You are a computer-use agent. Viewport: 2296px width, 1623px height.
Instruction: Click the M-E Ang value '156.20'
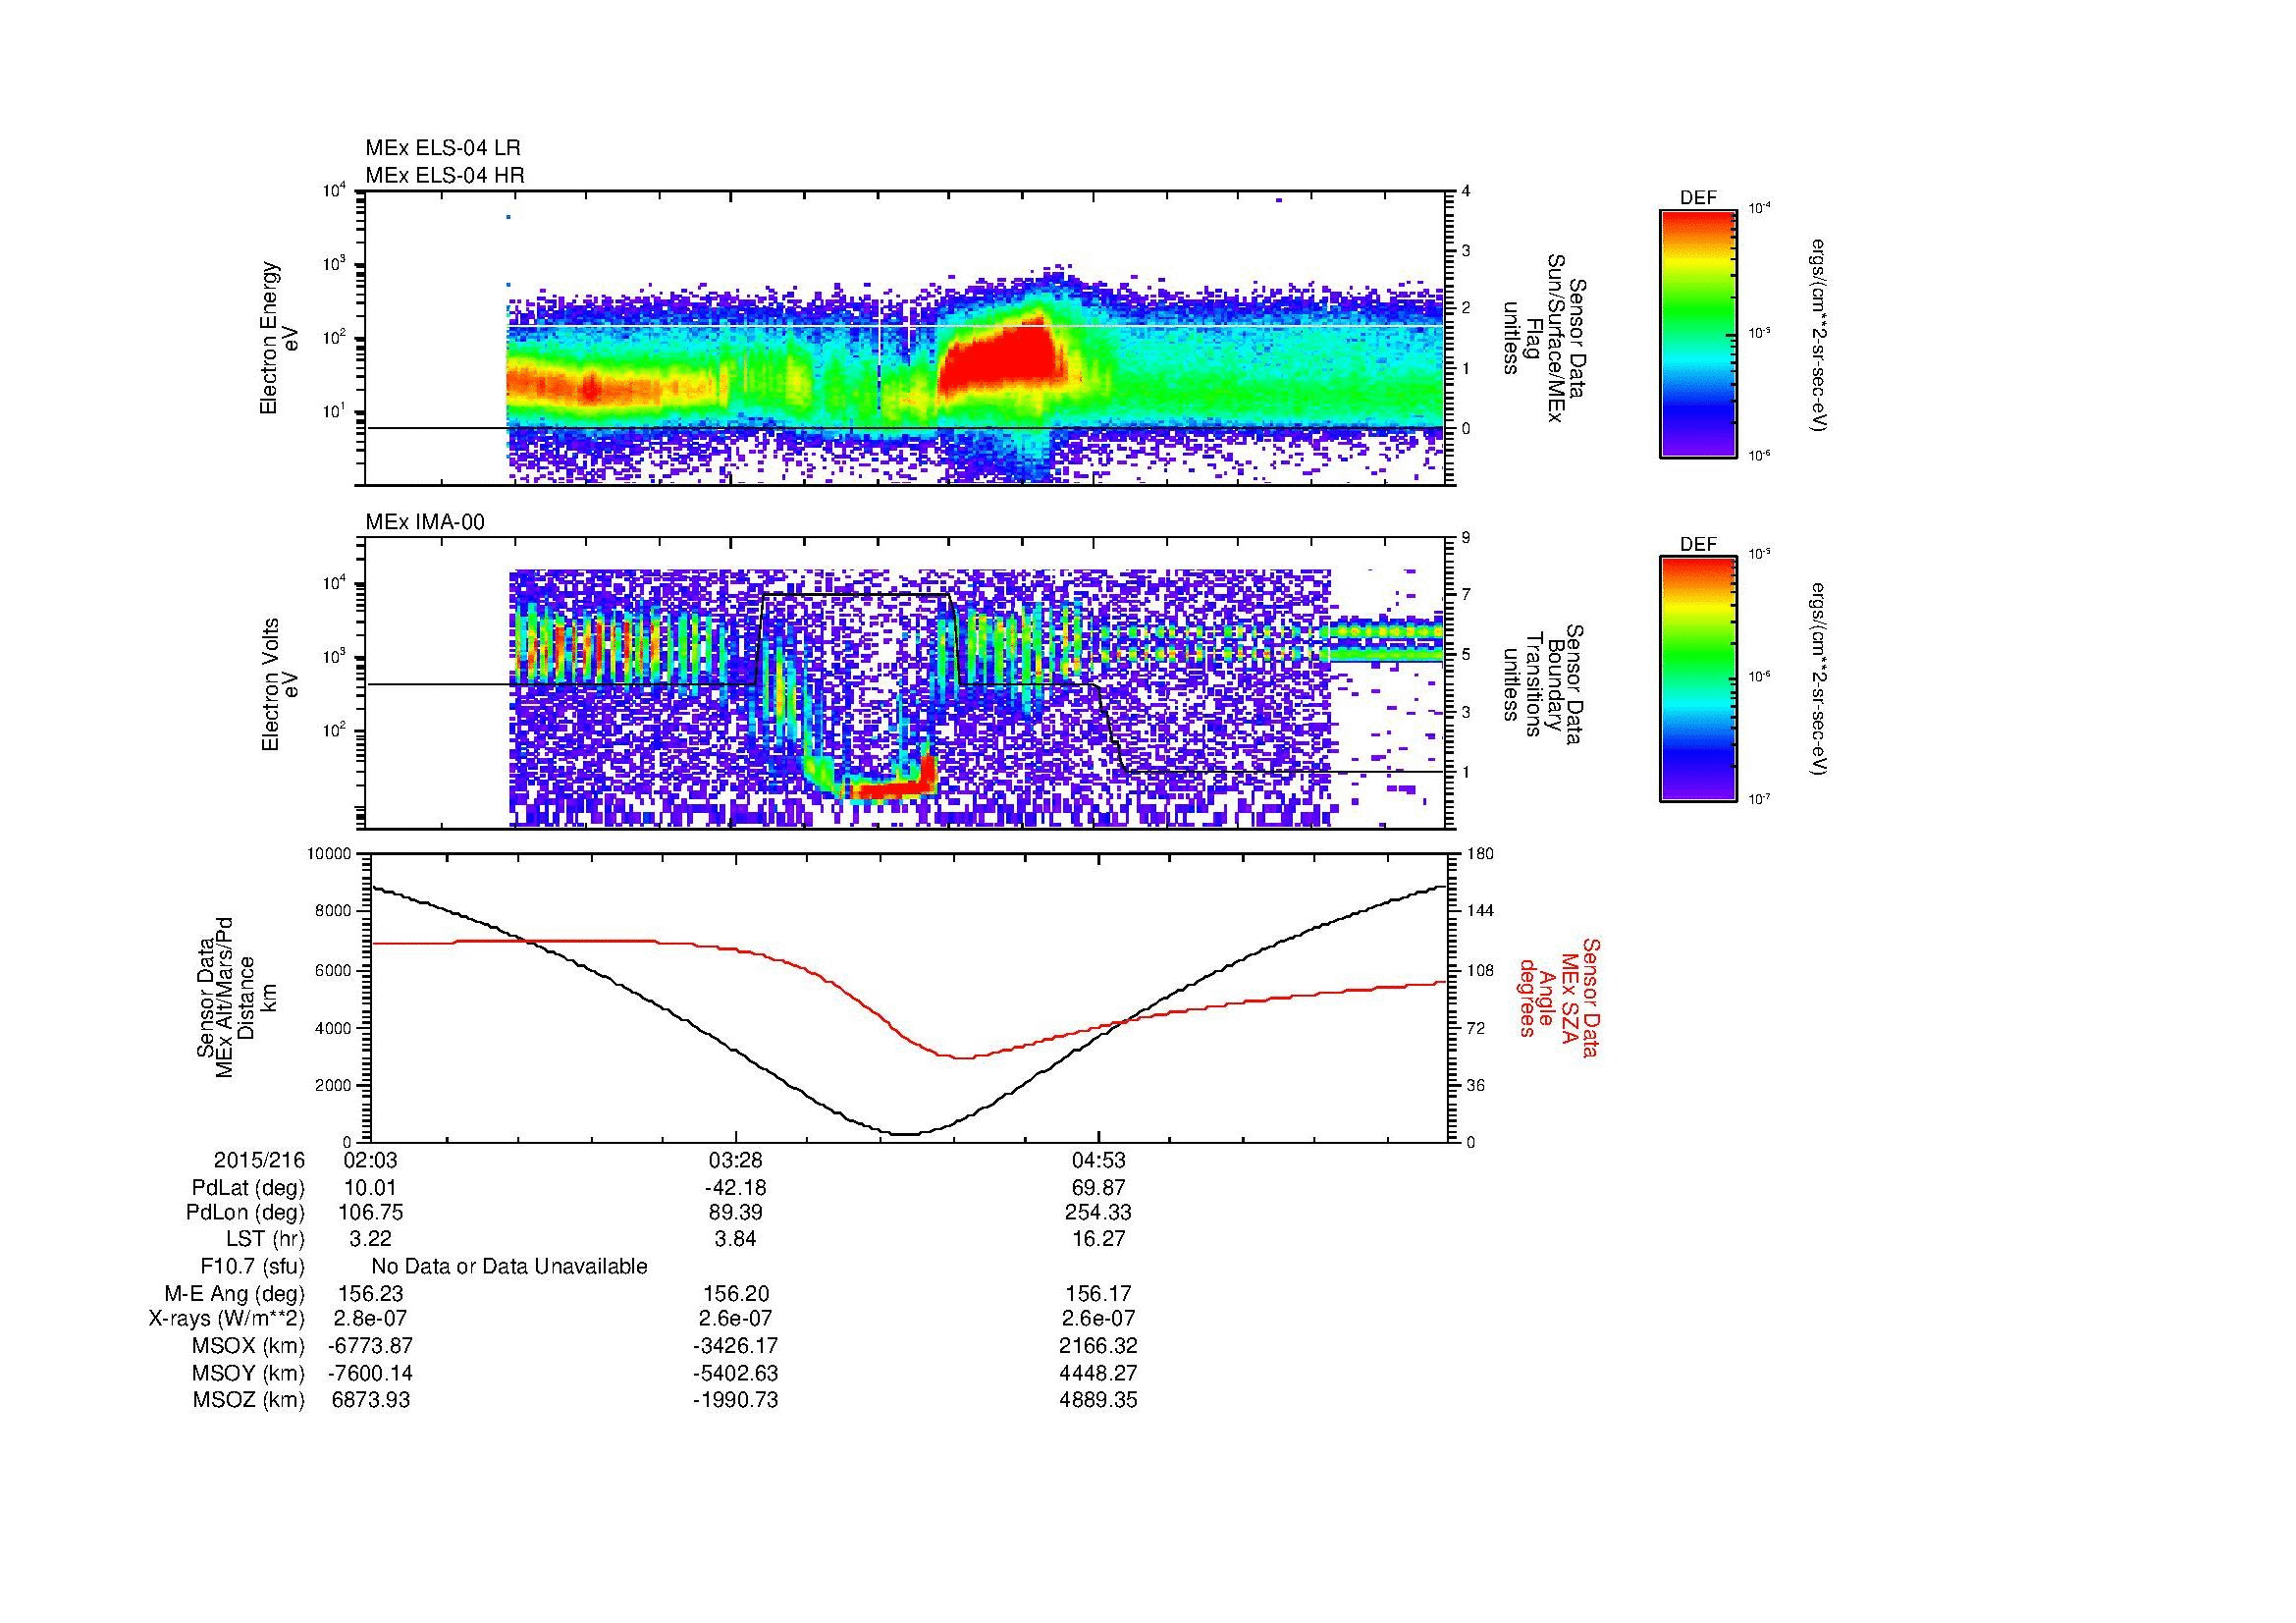(736, 1293)
